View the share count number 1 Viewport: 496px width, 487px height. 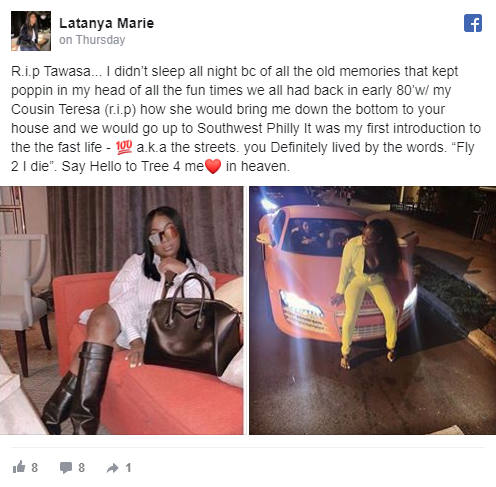pyautogui.click(x=128, y=468)
